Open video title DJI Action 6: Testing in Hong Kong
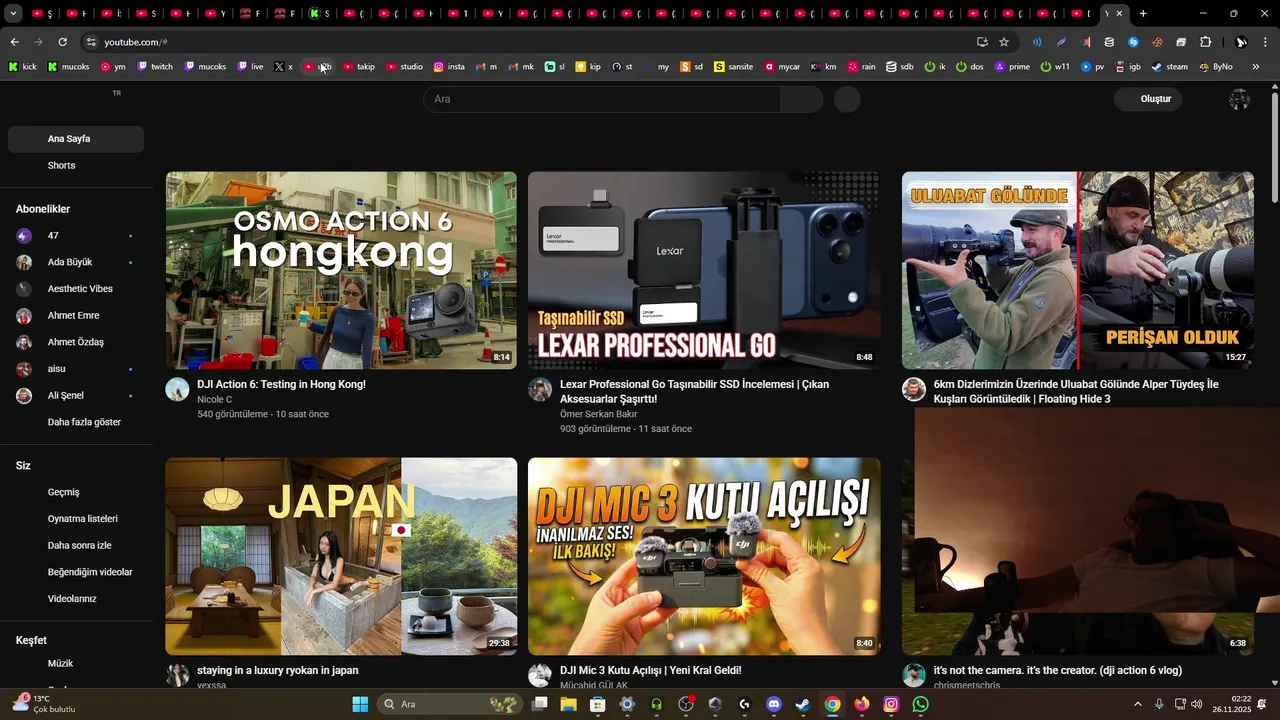Viewport: 1280px width, 720px height. [x=281, y=384]
